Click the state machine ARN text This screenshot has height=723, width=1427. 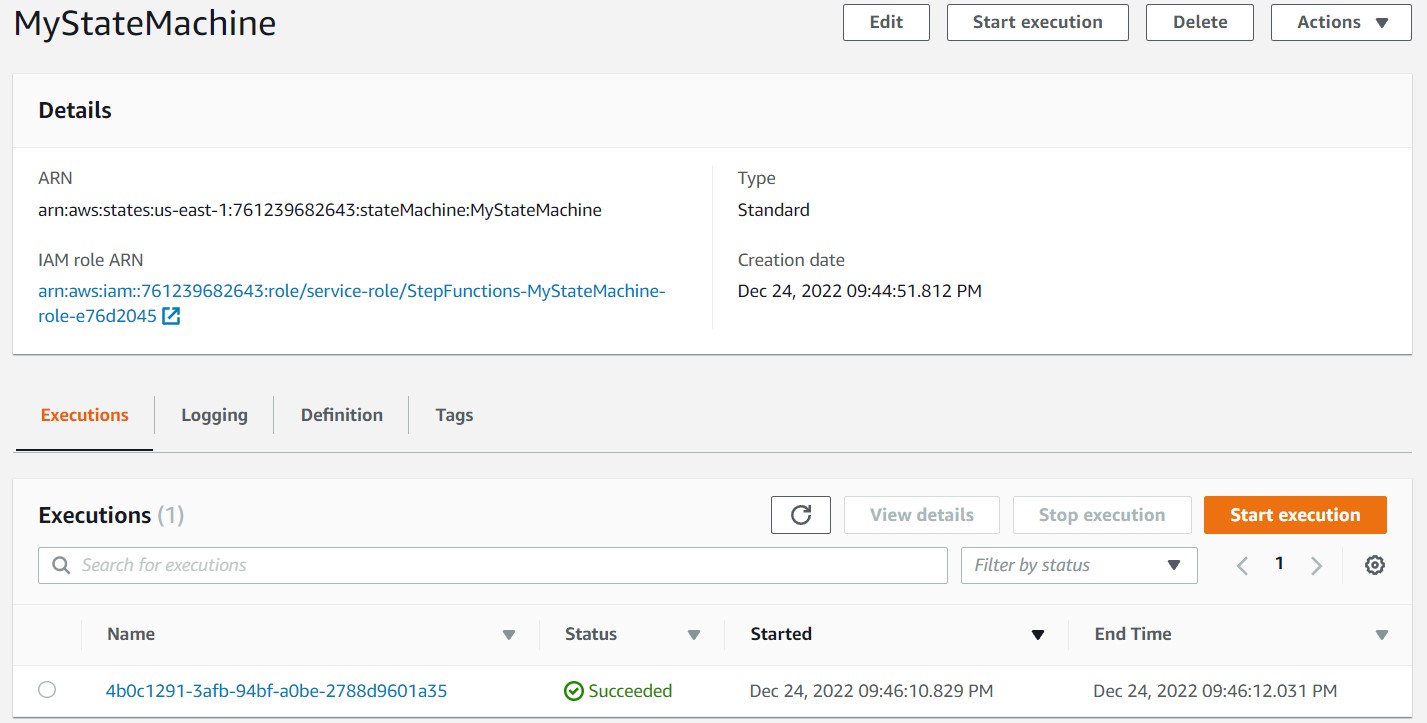(320, 210)
